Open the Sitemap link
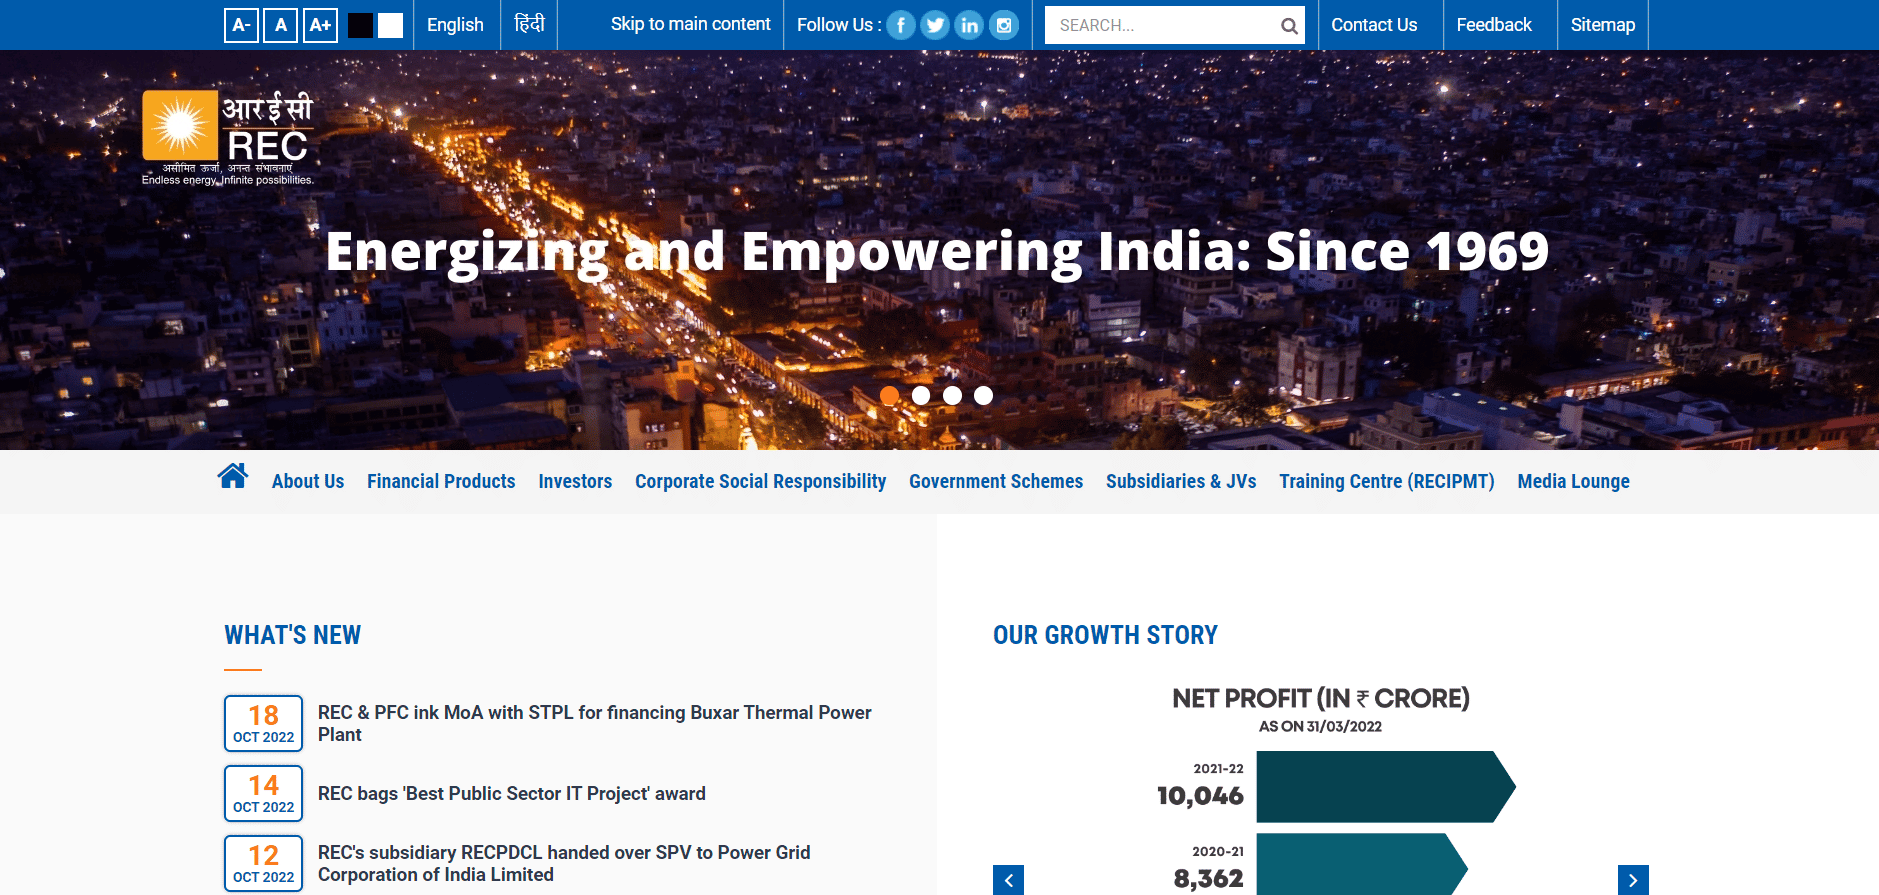The width and height of the screenshot is (1879, 895). point(1603,25)
